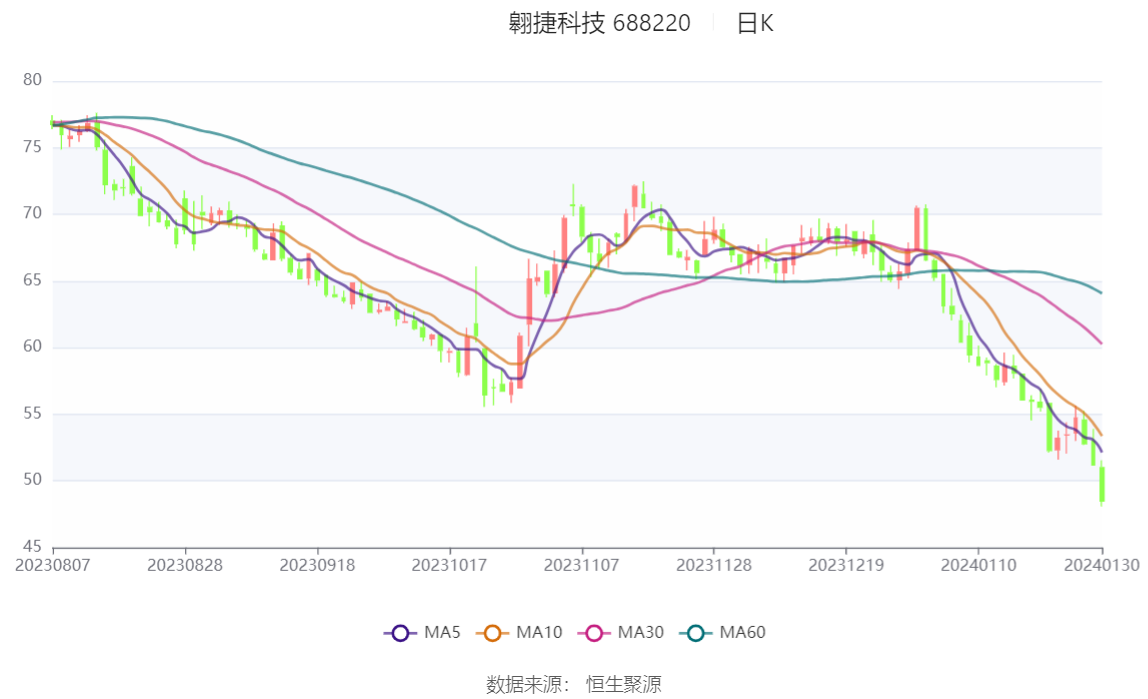
Task: Click the purple MA5 legend circle
Action: pyautogui.click(x=400, y=633)
